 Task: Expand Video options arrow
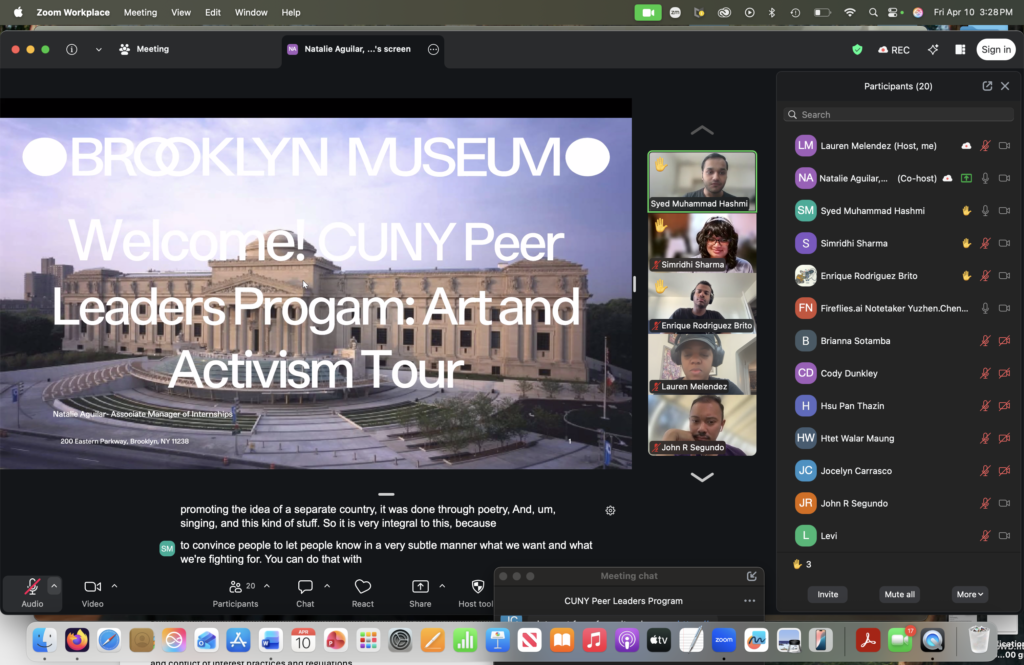(114, 586)
